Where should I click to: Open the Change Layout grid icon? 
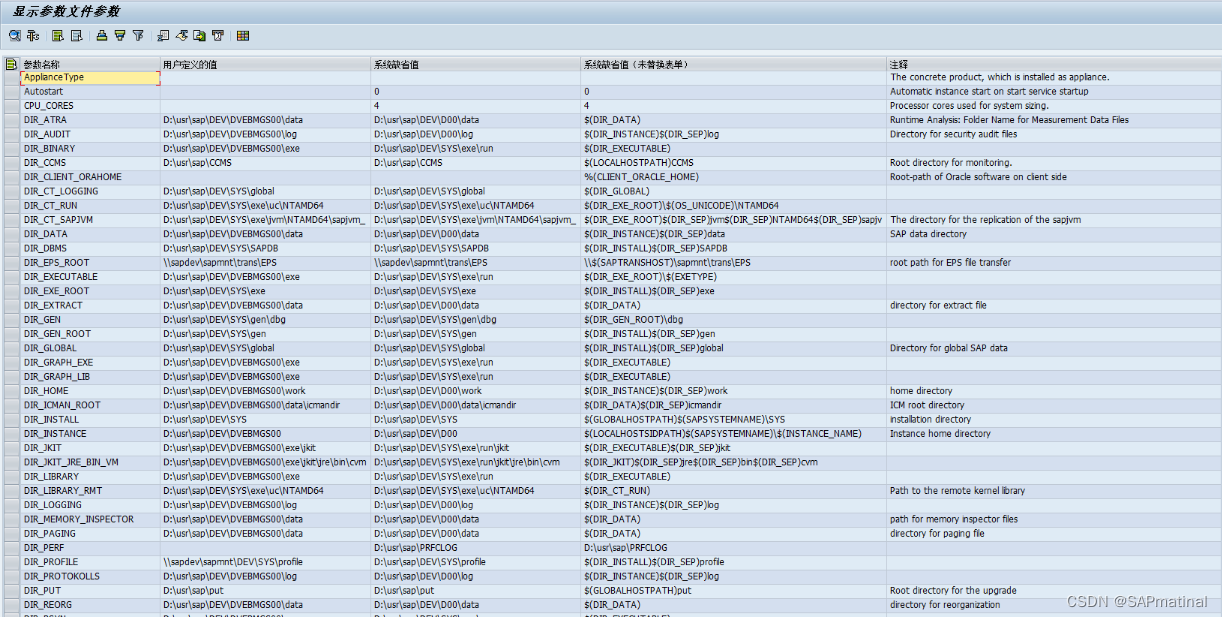[x=243, y=36]
